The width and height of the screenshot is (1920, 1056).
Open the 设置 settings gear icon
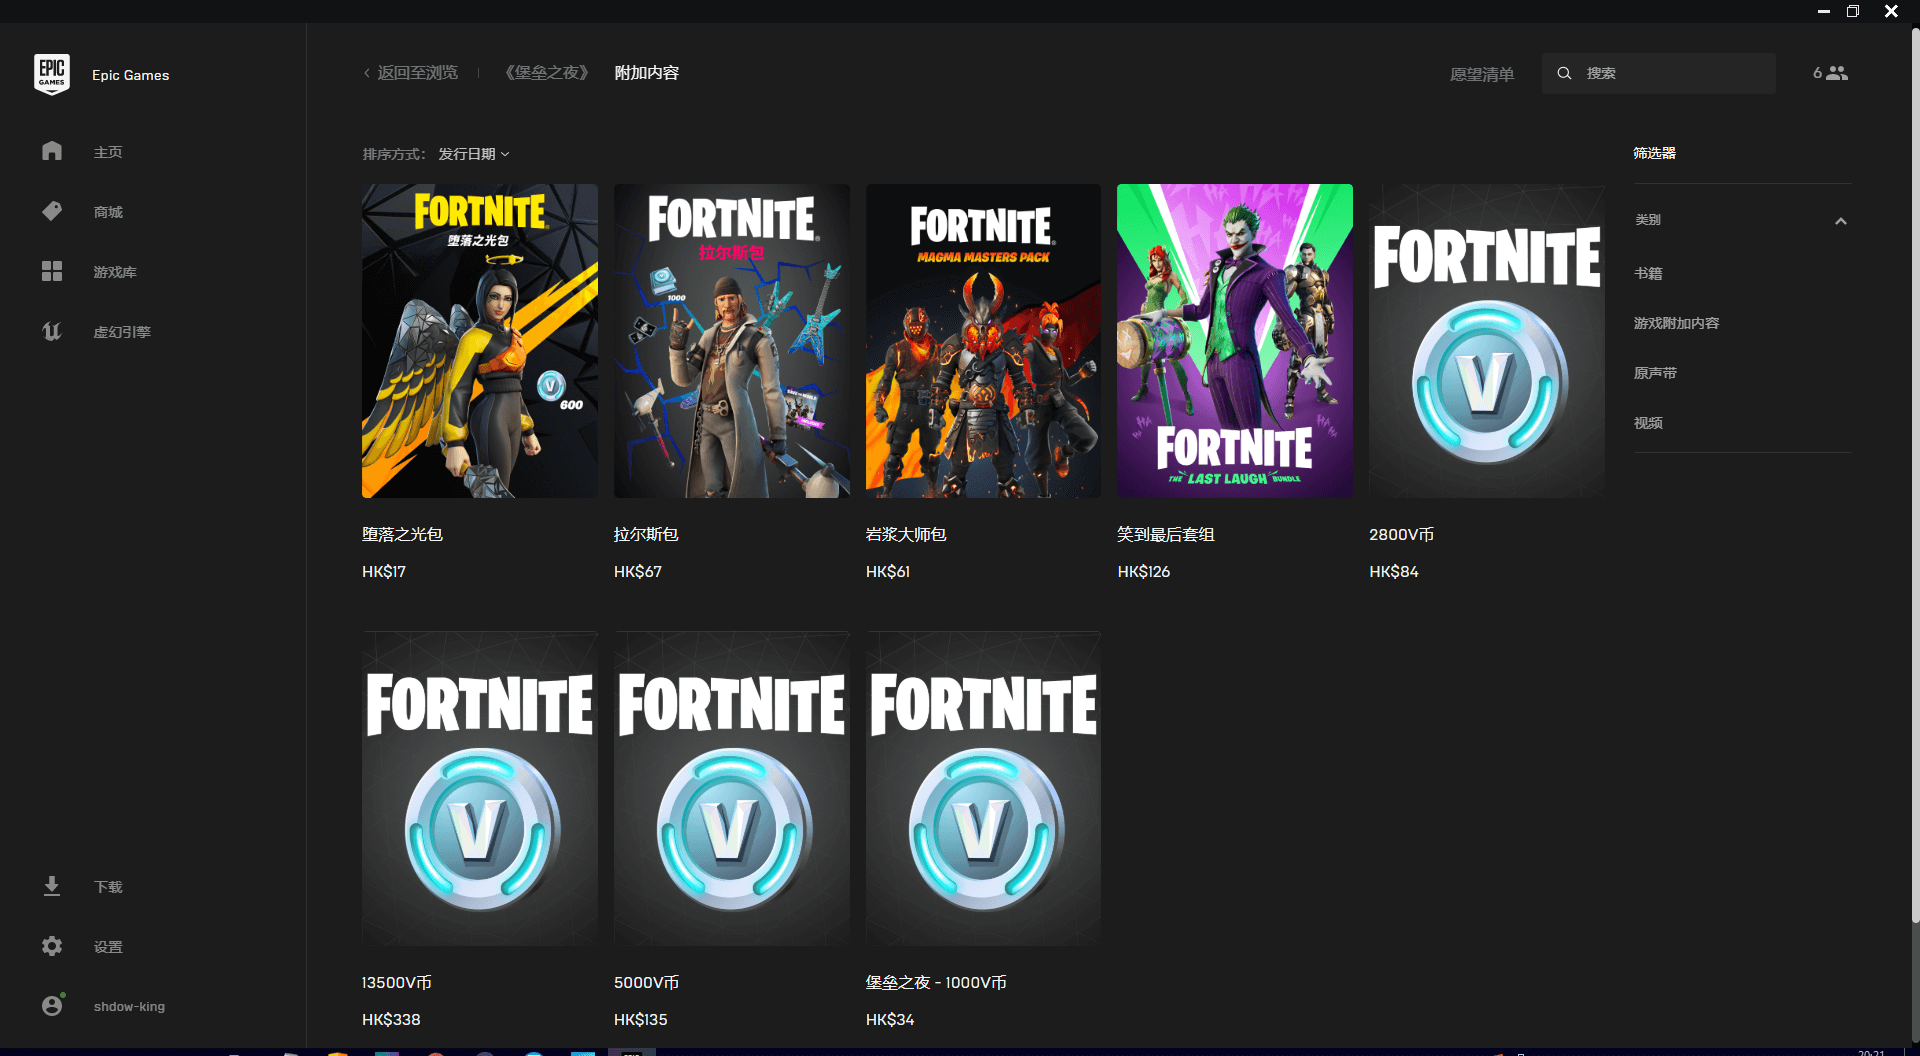pyautogui.click(x=52, y=946)
